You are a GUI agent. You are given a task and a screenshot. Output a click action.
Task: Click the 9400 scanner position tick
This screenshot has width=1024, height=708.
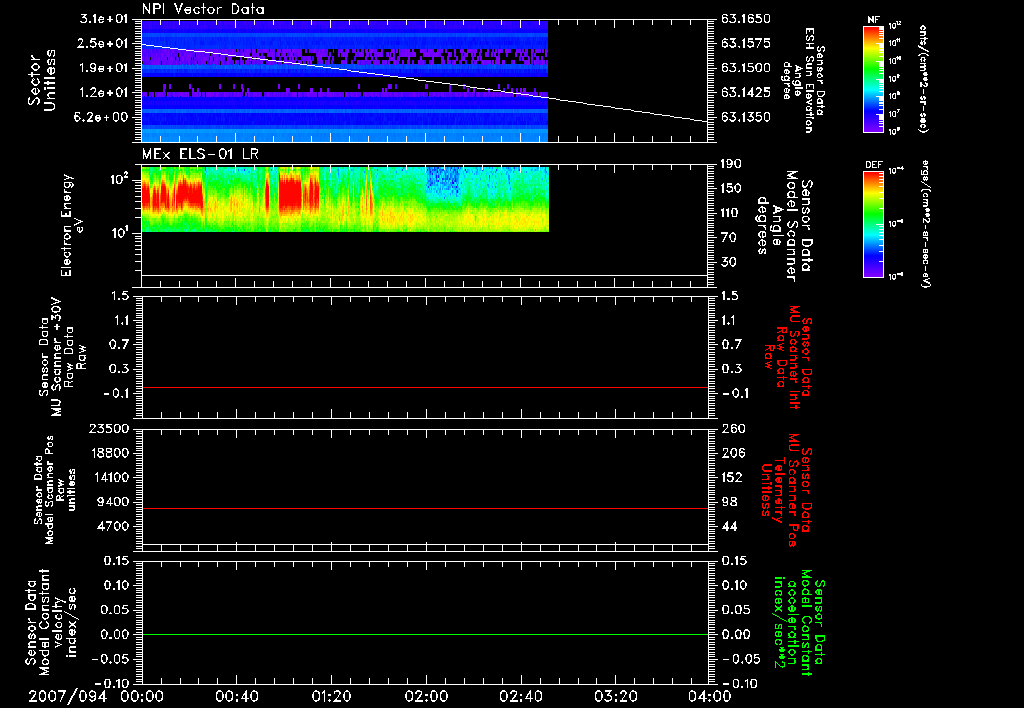click(112, 502)
